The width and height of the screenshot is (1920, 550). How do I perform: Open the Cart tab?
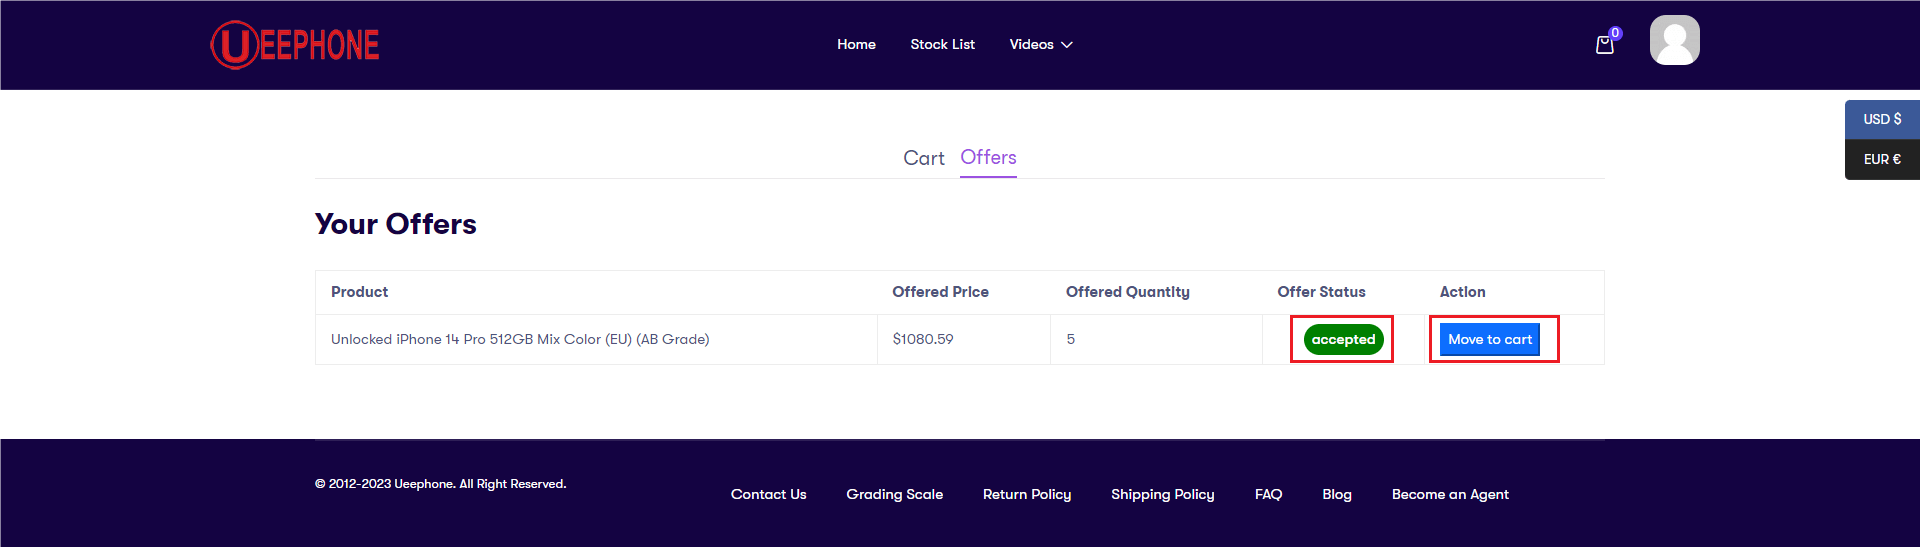924,158
